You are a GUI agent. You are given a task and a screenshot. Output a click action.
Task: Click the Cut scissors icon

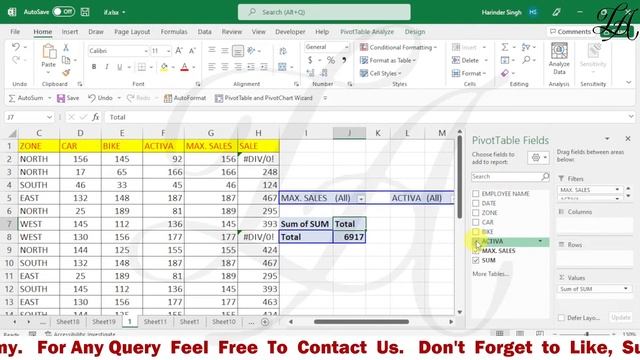[66, 48]
